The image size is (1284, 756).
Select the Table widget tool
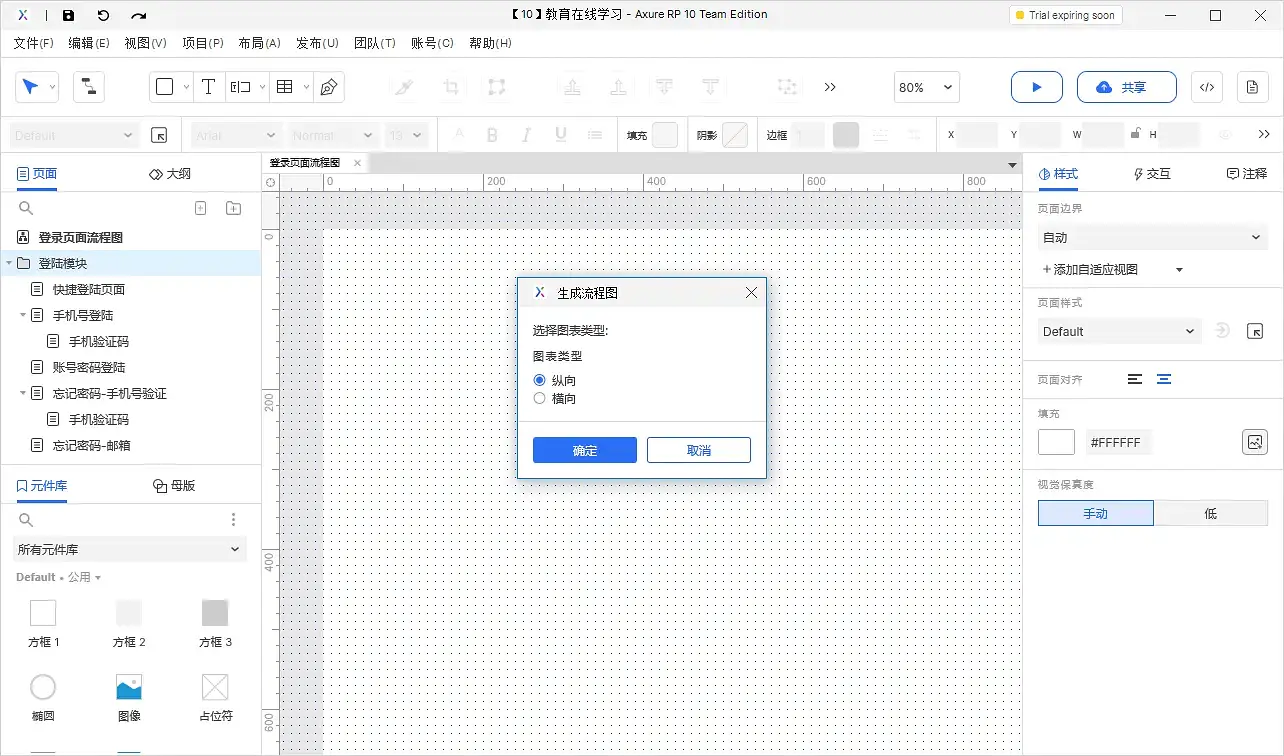285,86
